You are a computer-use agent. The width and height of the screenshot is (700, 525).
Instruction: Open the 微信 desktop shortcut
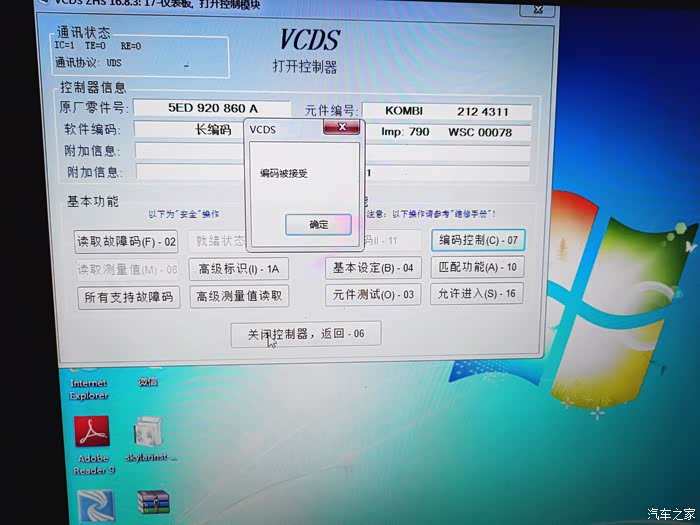point(148,381)
